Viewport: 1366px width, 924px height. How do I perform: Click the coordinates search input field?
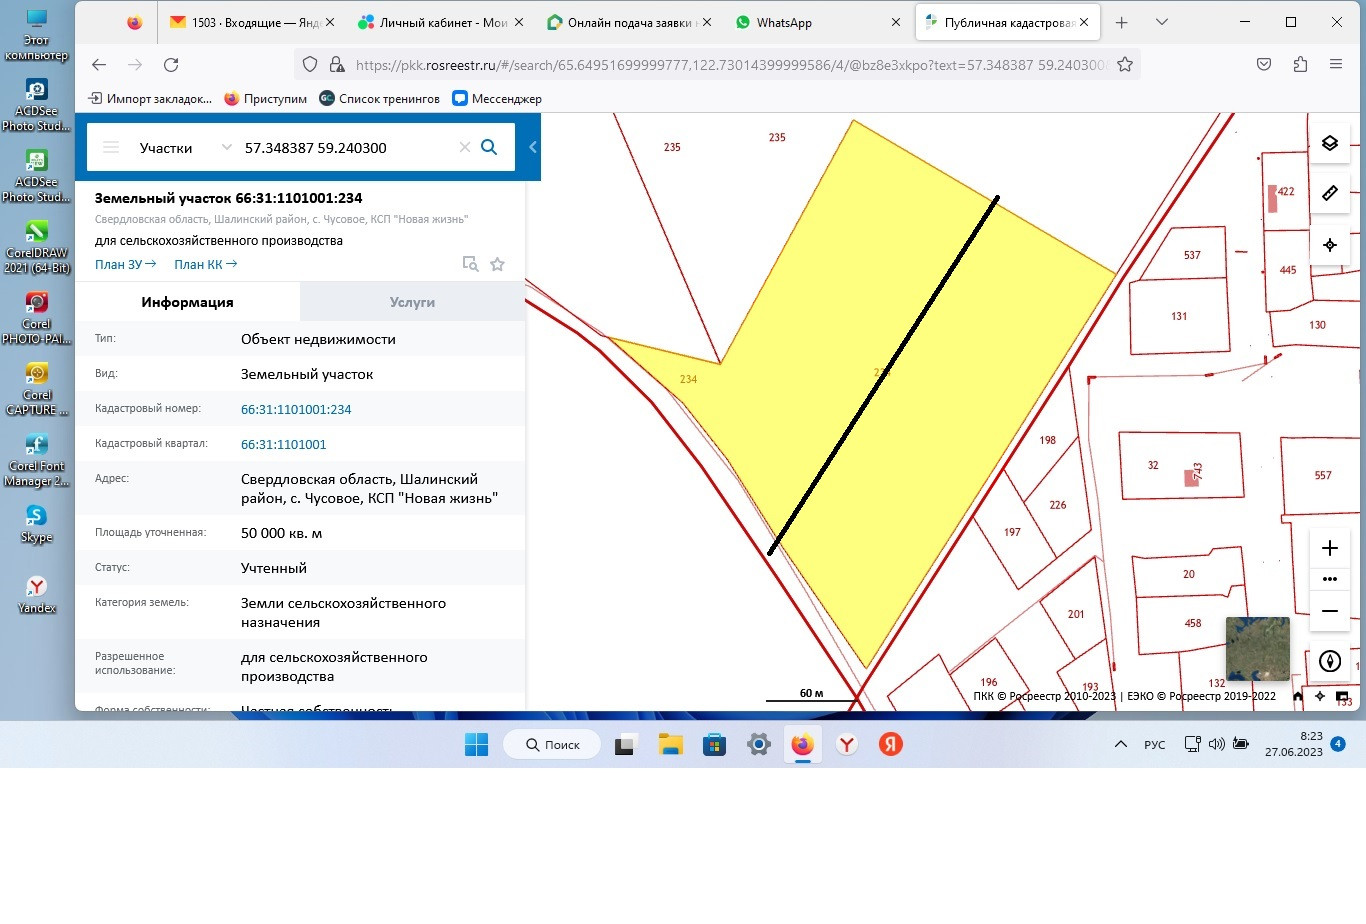point(345,148)
